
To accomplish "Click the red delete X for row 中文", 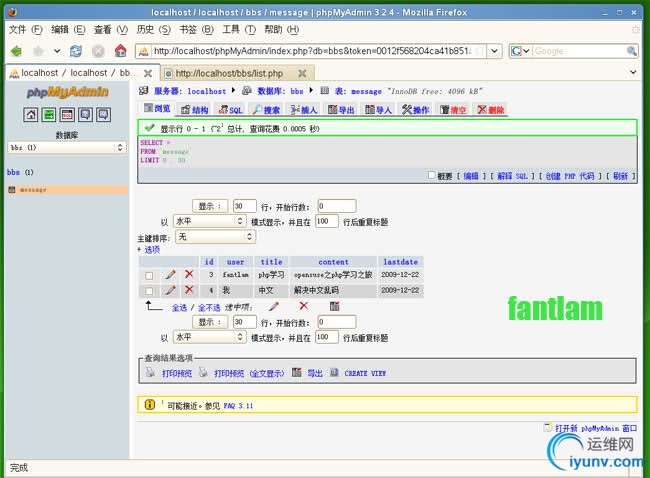I will pyautogui.click(x=189, y=290).
